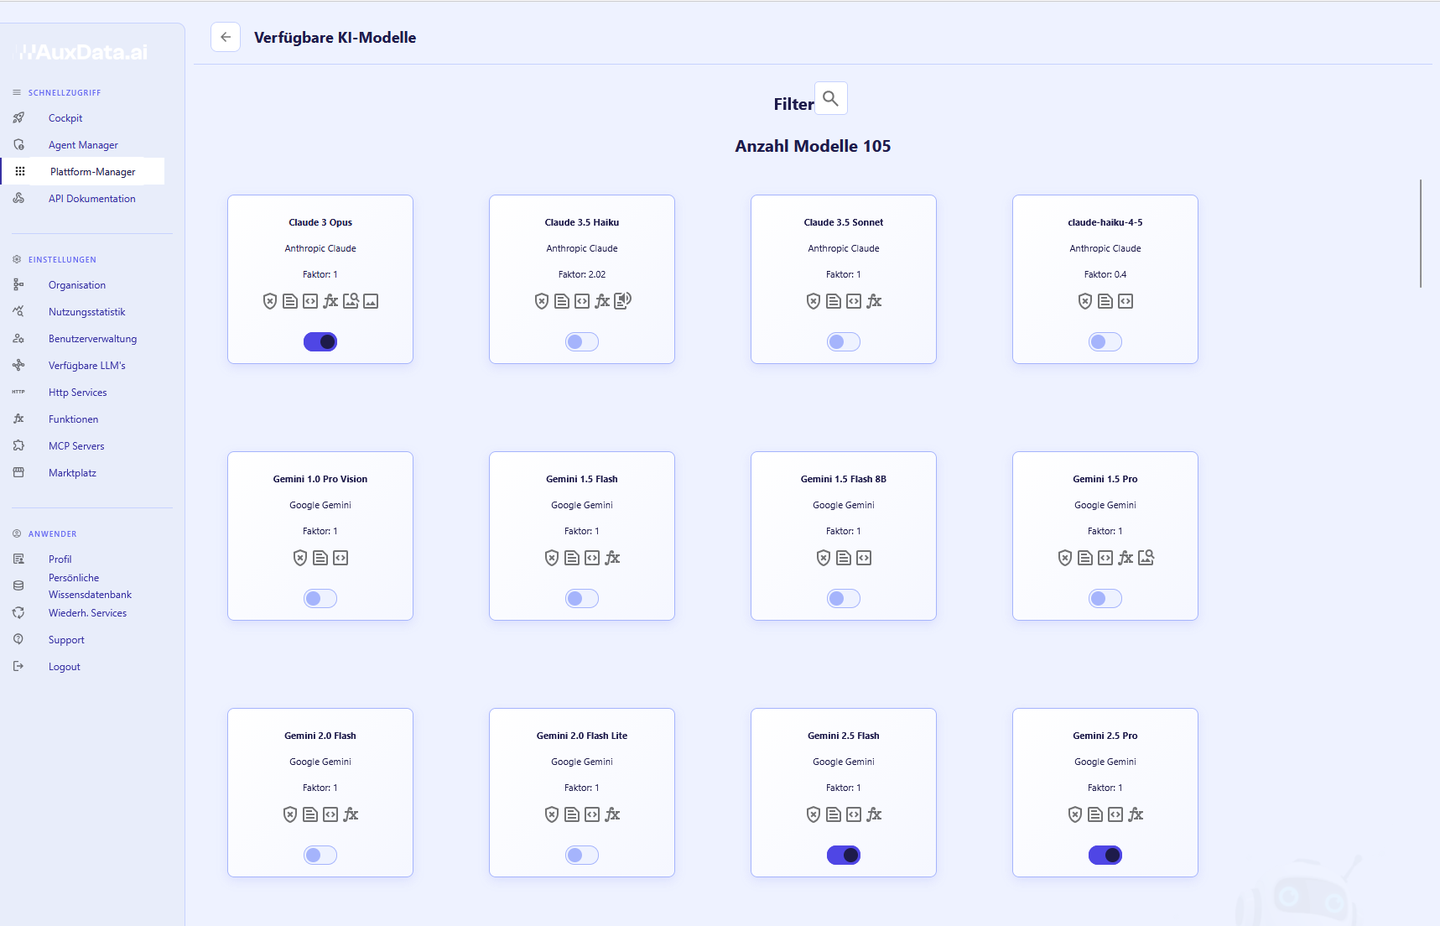This screenshot has height=926, width=1440.
Task: Enable the Gemini 2.0 Flash toggle
Action: click(320, 855)
